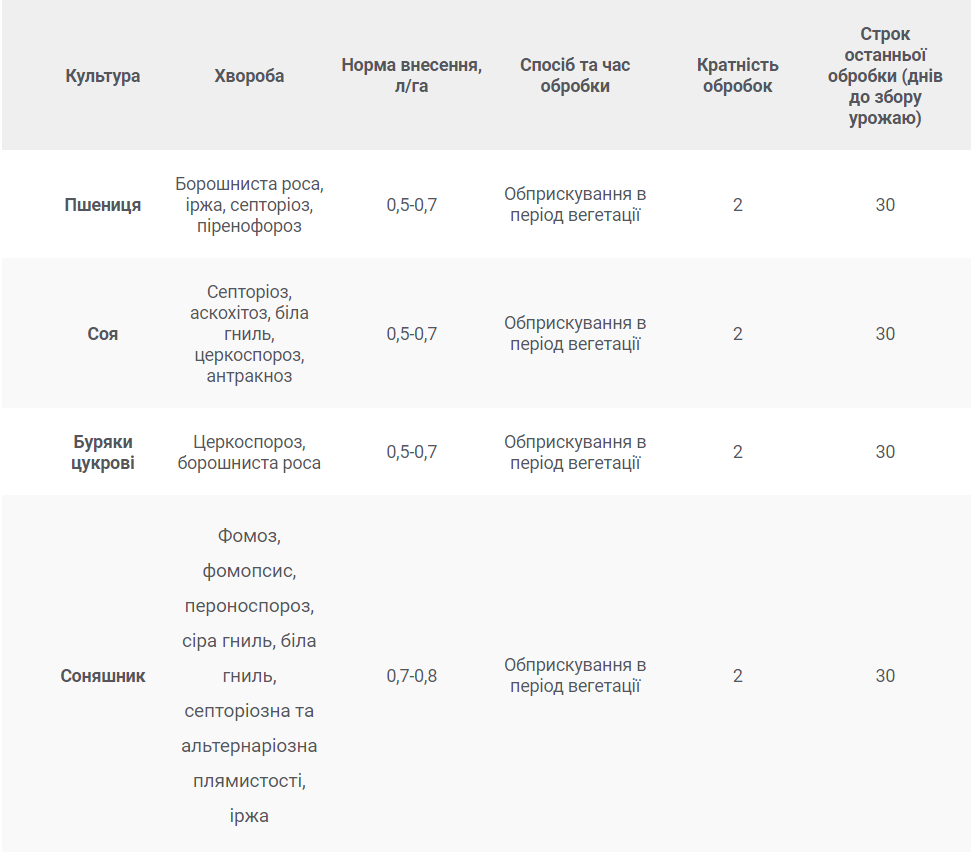Click the Строк останньої обробки header
This screenshot has width=971, height=852.
(885, 76)
